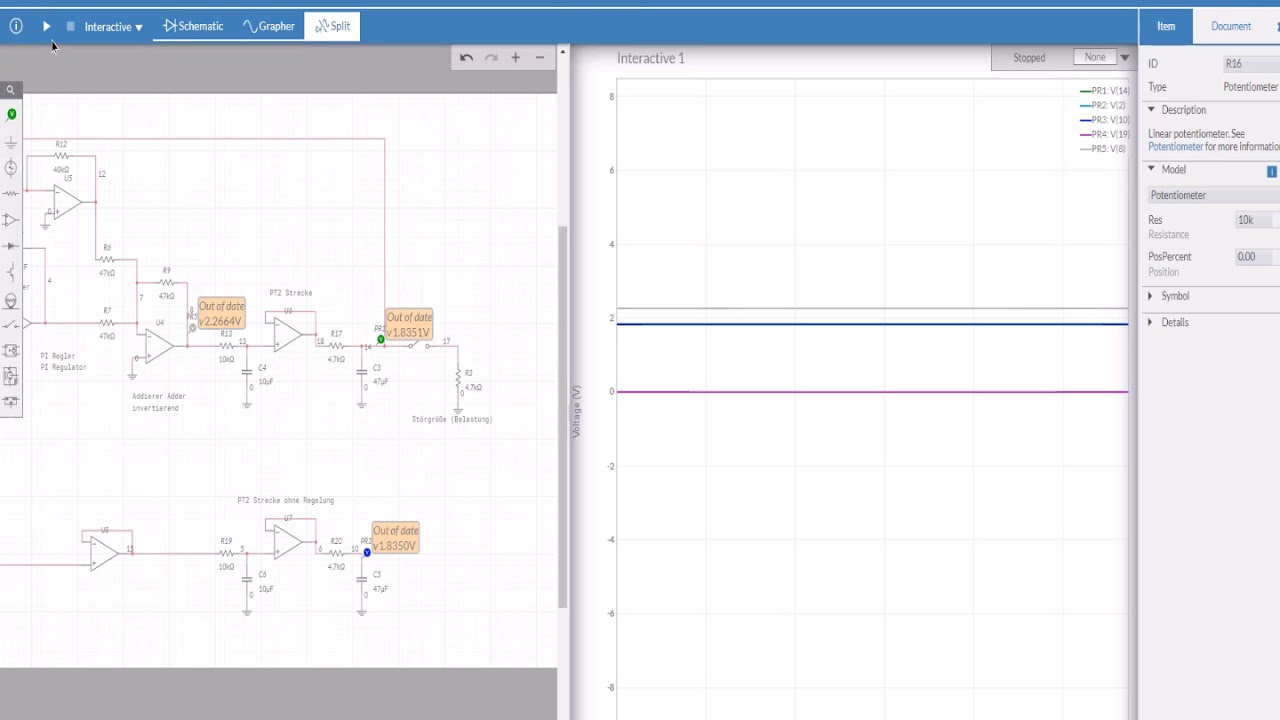Select the blue probe near 1.8350V label
The height and width of the screenshot is (720, 1280).
pyautogui.click(x=367, y=552)
